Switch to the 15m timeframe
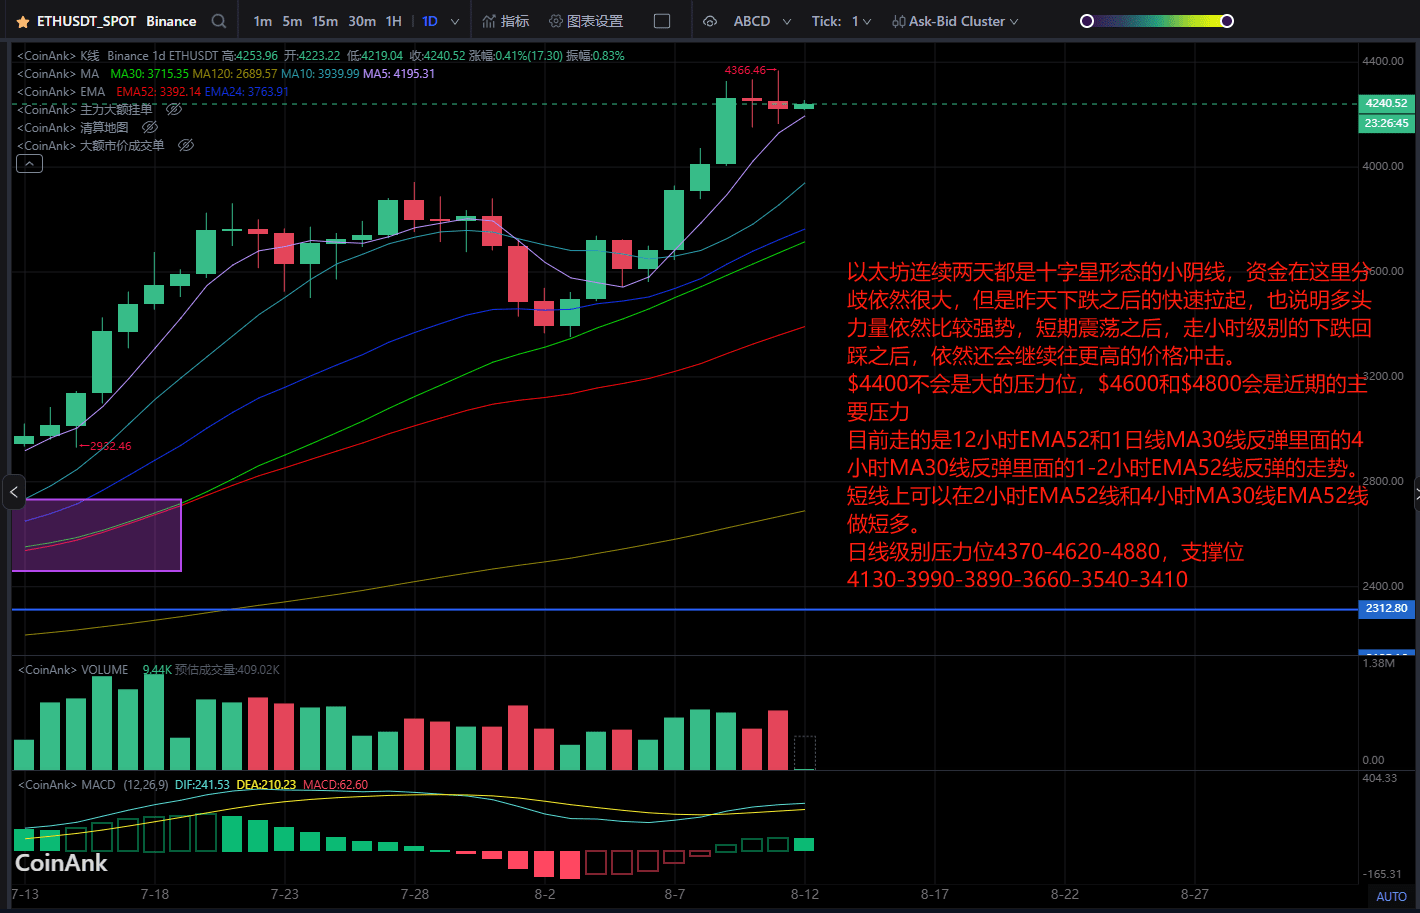1420x913 pixels. [x=325, y=21]
